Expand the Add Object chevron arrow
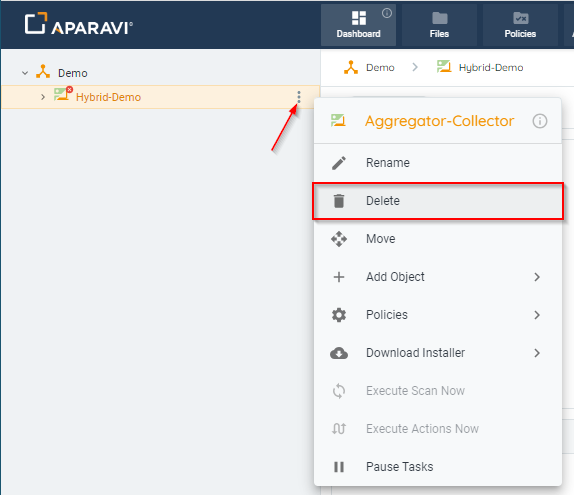Viewport: 574px width, 495px height. 537,277
